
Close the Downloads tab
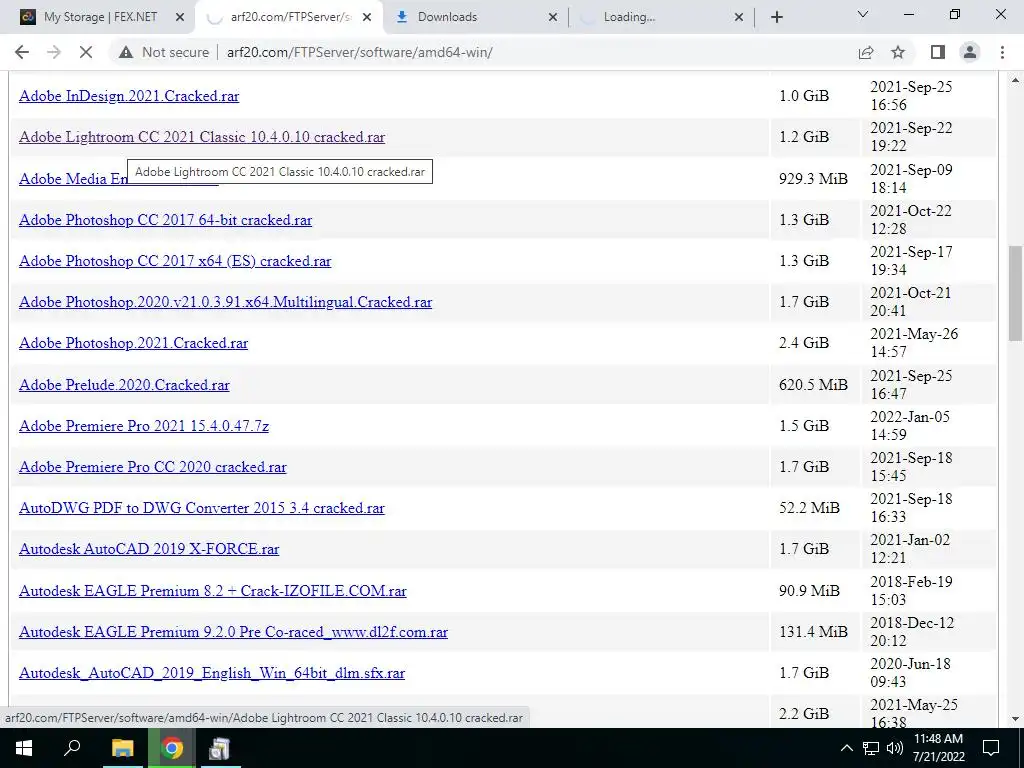552,18
